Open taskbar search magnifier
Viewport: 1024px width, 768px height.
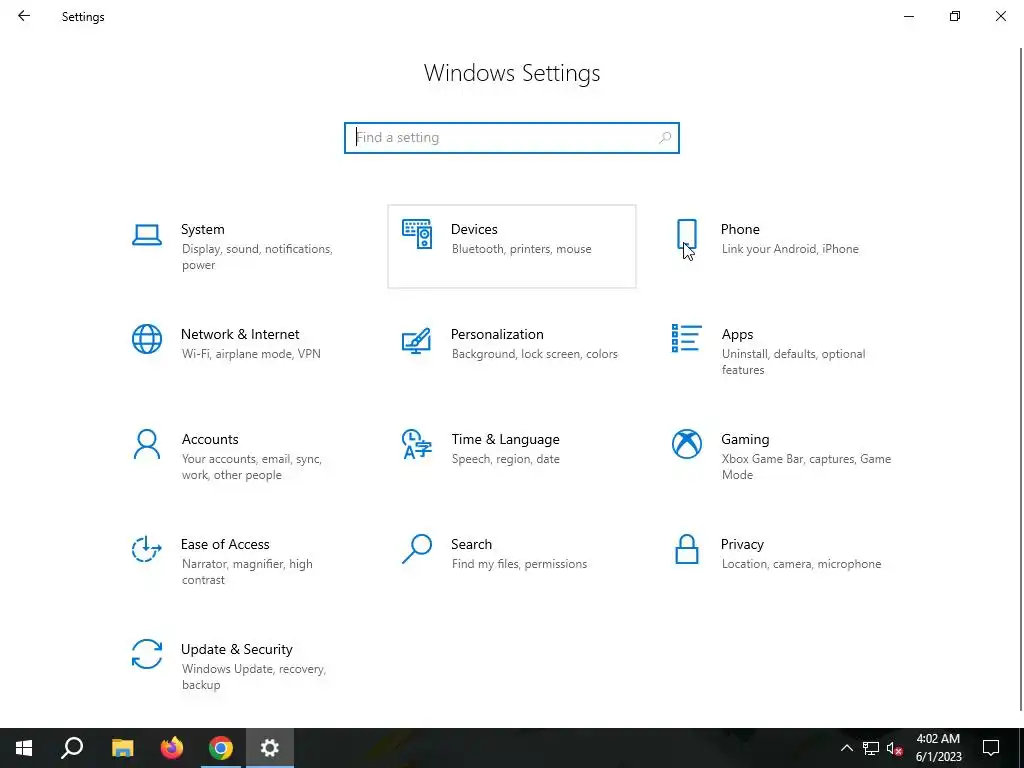[x=72, y=748]
